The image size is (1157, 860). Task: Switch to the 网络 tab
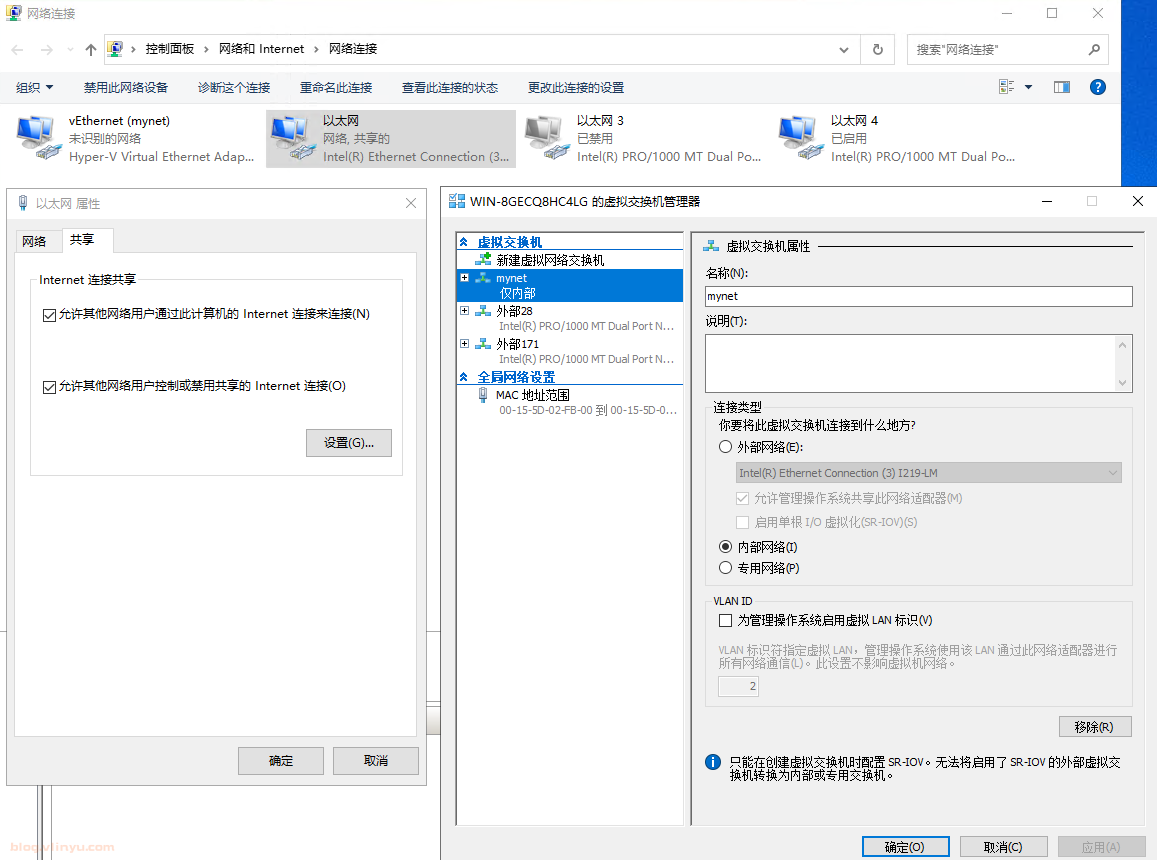[34, 241]
